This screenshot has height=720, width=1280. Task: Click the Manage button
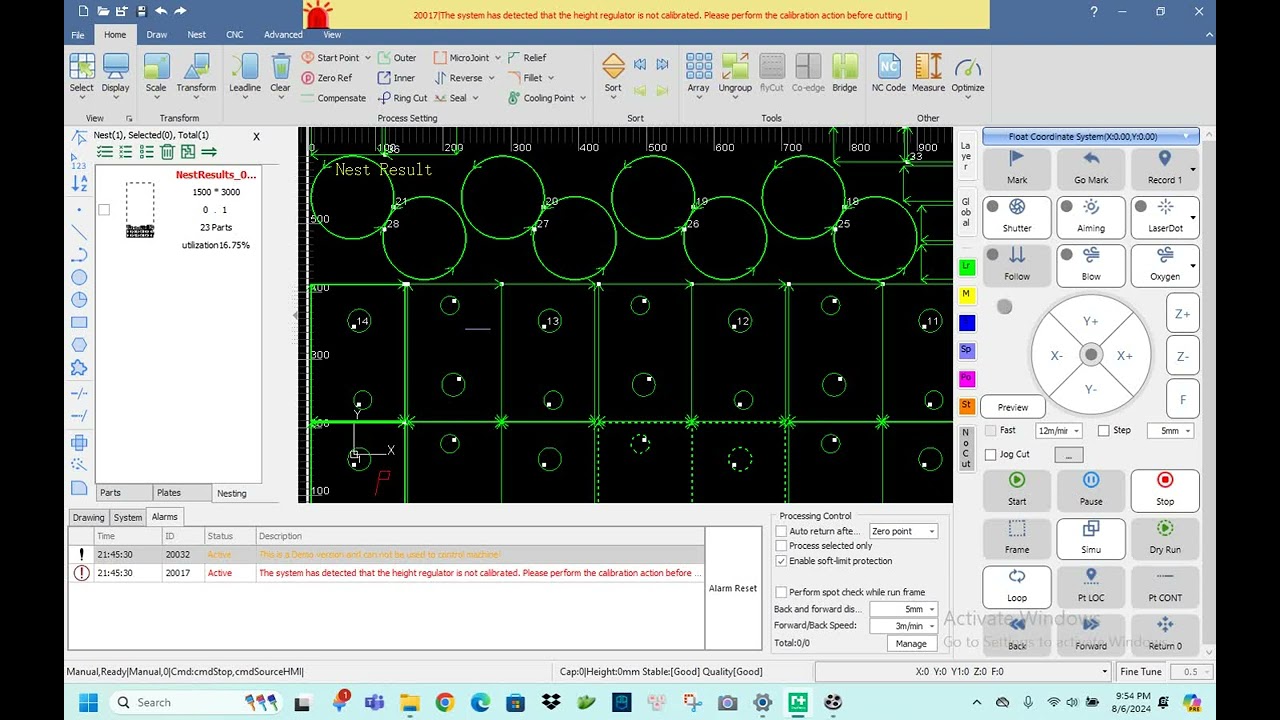(x=911, y=644)
